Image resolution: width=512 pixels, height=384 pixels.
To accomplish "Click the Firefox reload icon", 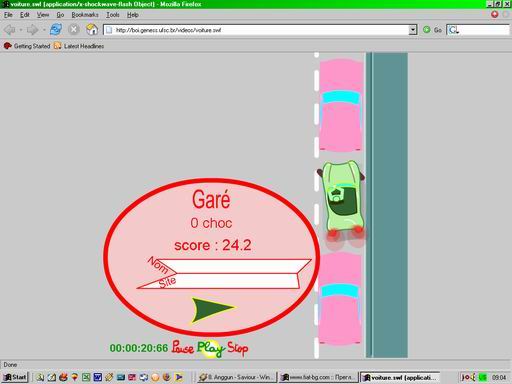I will pos(56,30).
